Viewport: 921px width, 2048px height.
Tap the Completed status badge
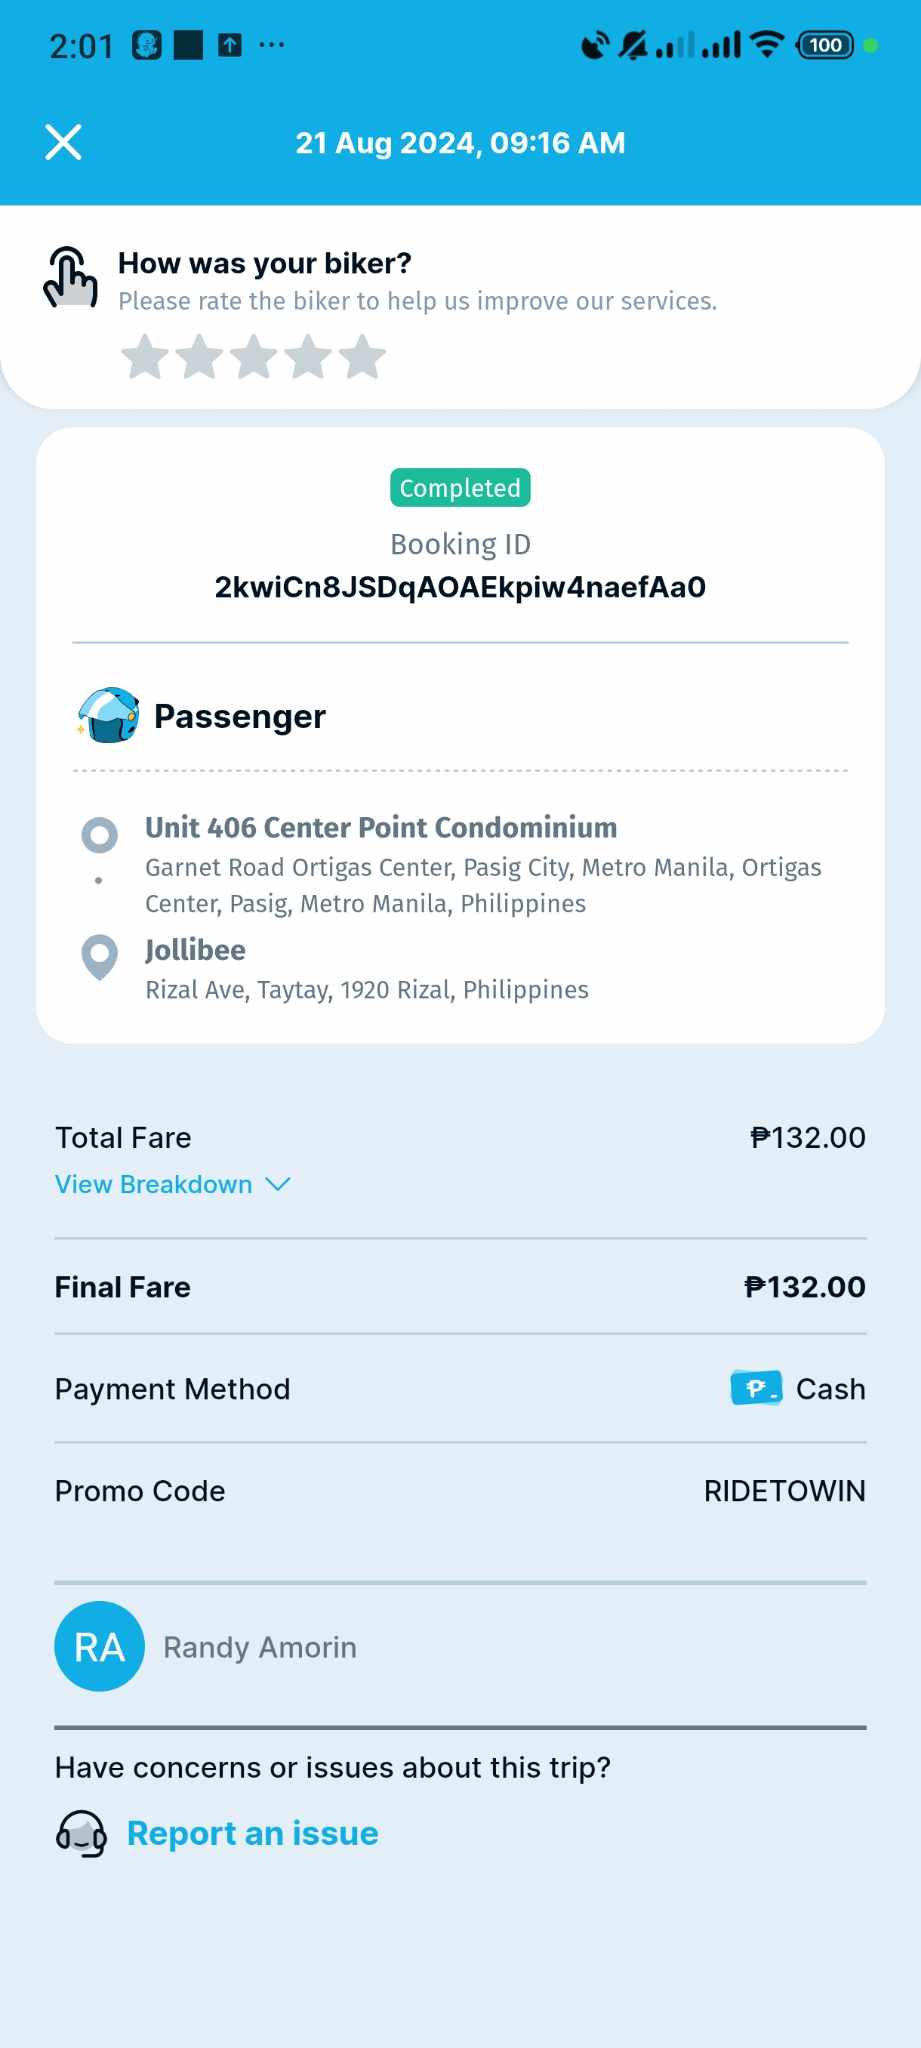tap(460, 488)
